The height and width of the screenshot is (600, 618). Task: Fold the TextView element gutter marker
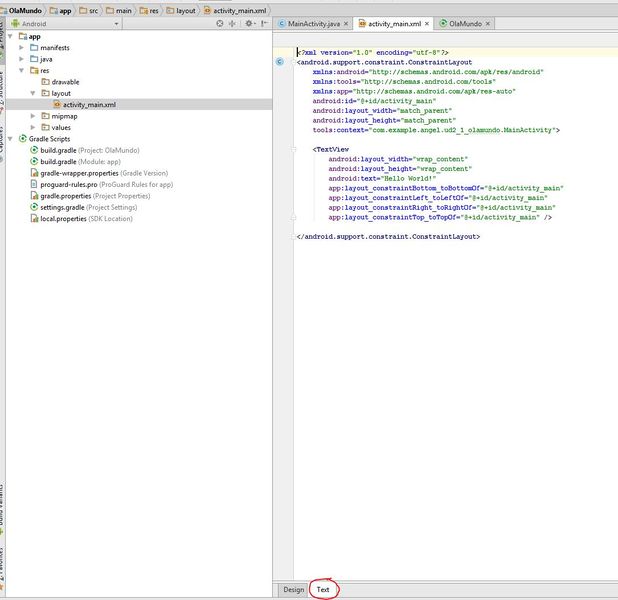(x=294, y=149)
